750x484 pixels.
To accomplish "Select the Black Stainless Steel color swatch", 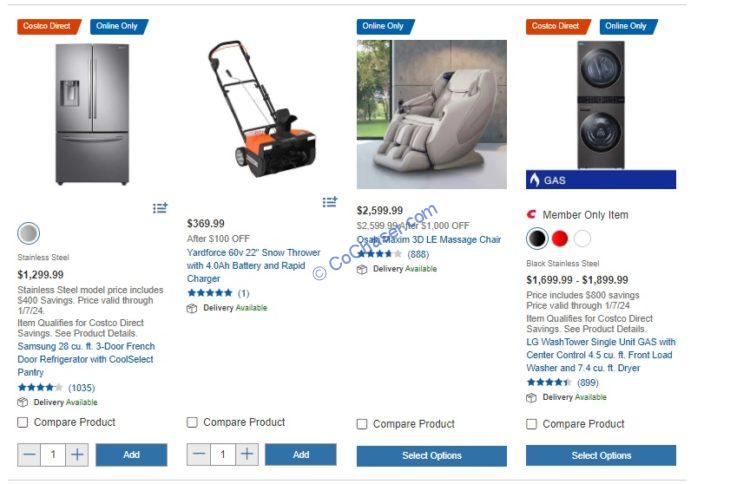I will tap(537, 238).
